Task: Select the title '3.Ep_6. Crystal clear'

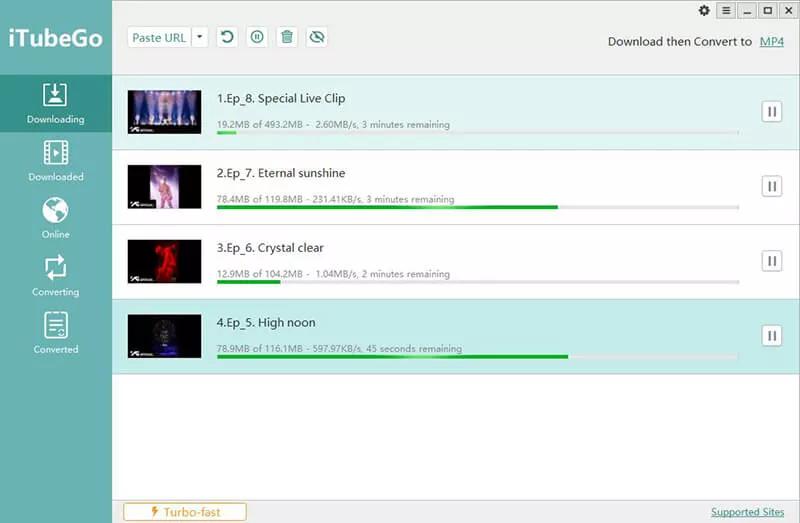Action: pos(270,248)
